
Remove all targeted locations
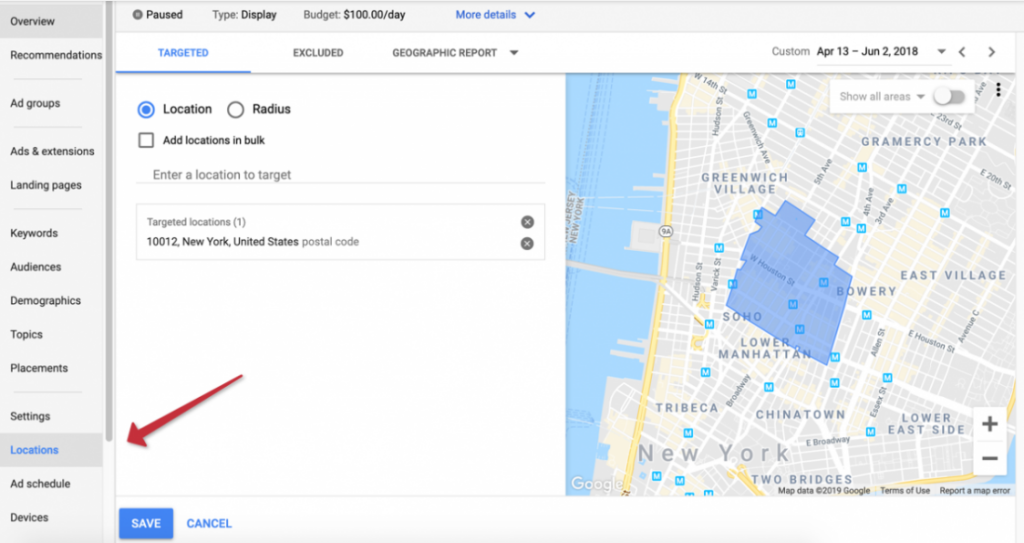pos(527,222)
